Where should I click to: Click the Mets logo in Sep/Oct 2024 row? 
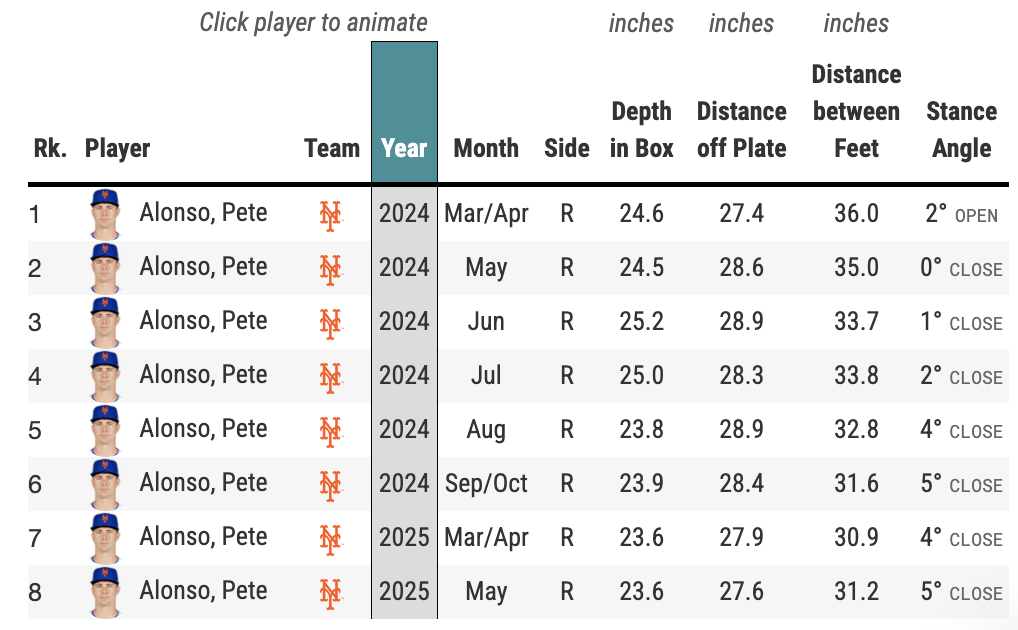pos(330,484)
